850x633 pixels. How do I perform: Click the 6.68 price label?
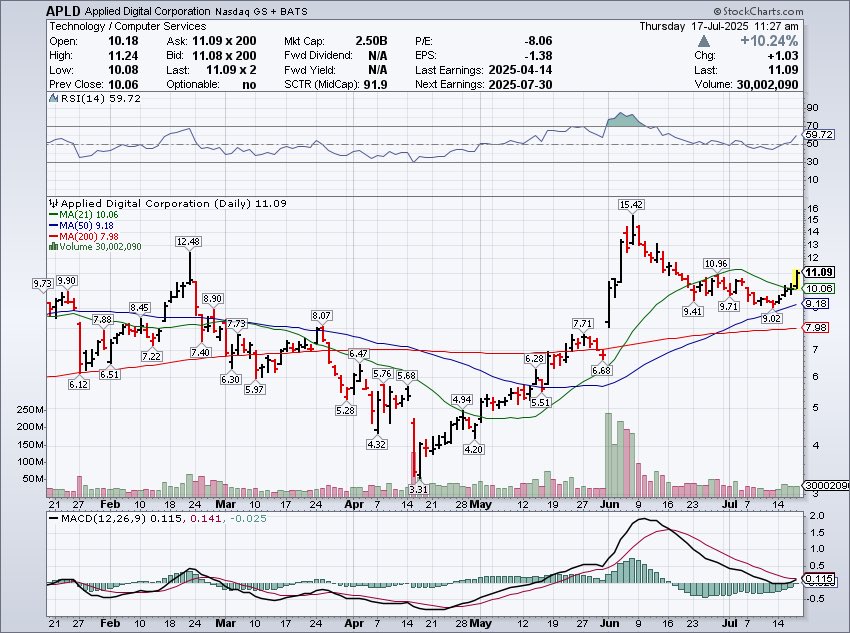point(601,371)
